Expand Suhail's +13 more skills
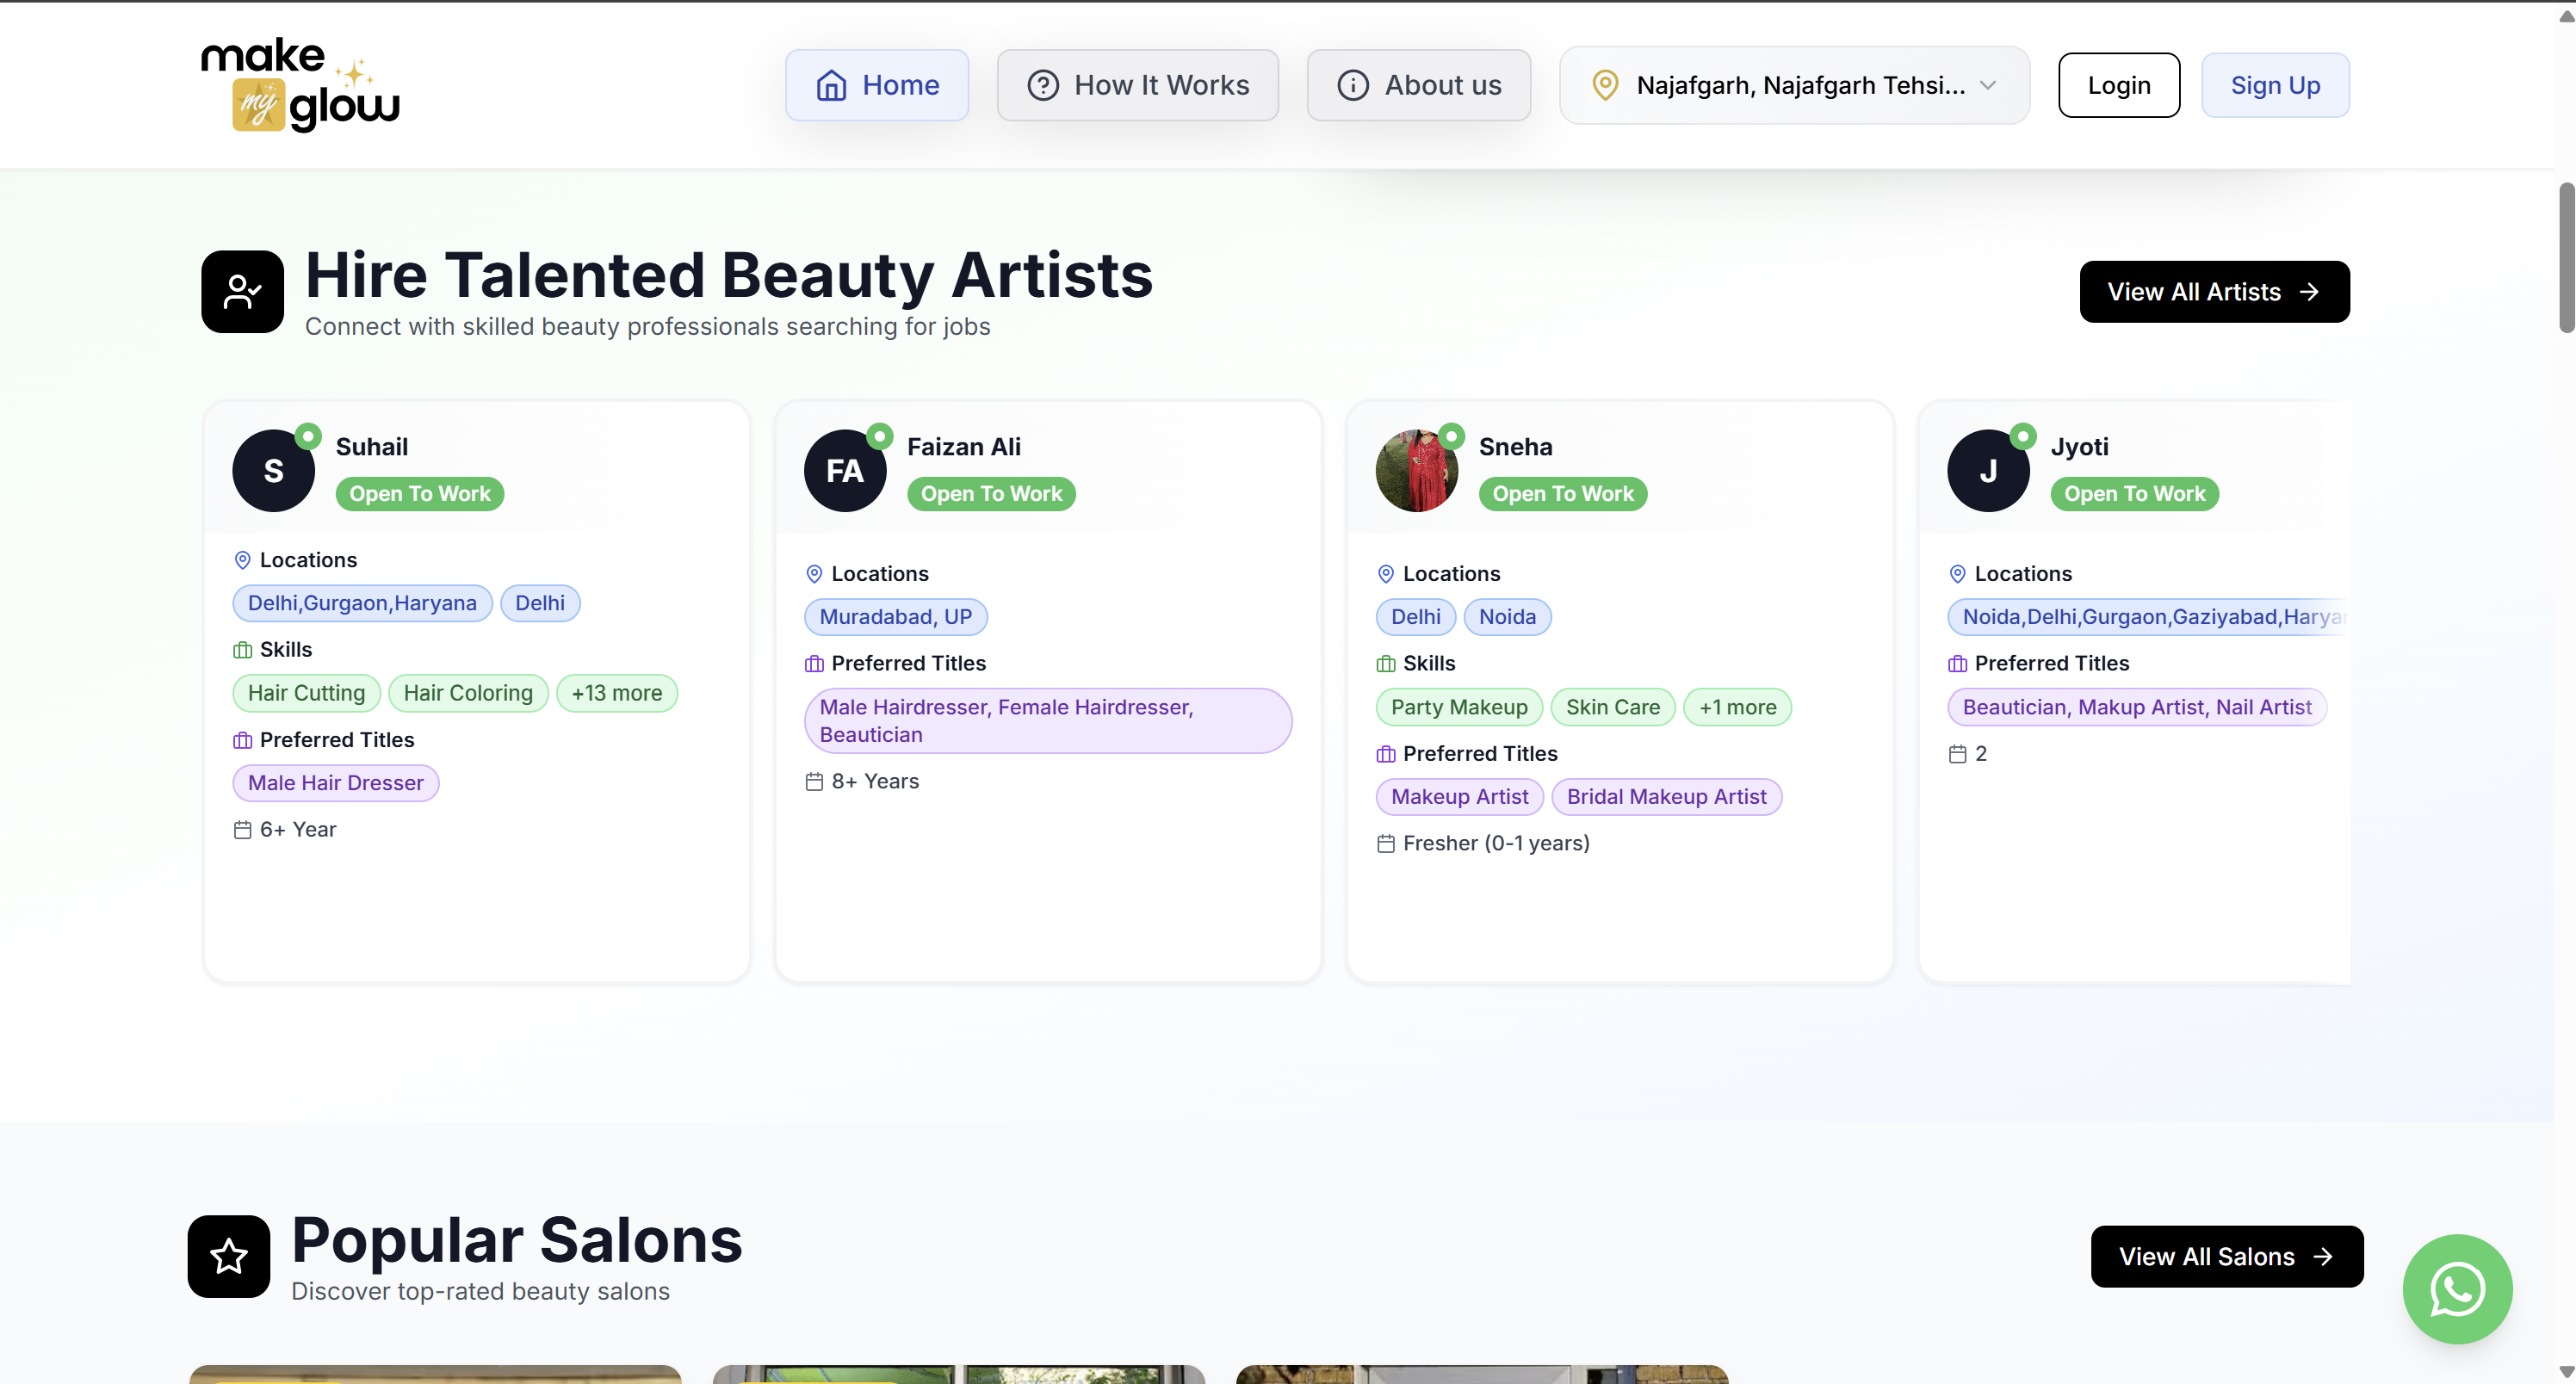Image resolution: width=2576 pixels, height=1384 pixels. [616, 693]
